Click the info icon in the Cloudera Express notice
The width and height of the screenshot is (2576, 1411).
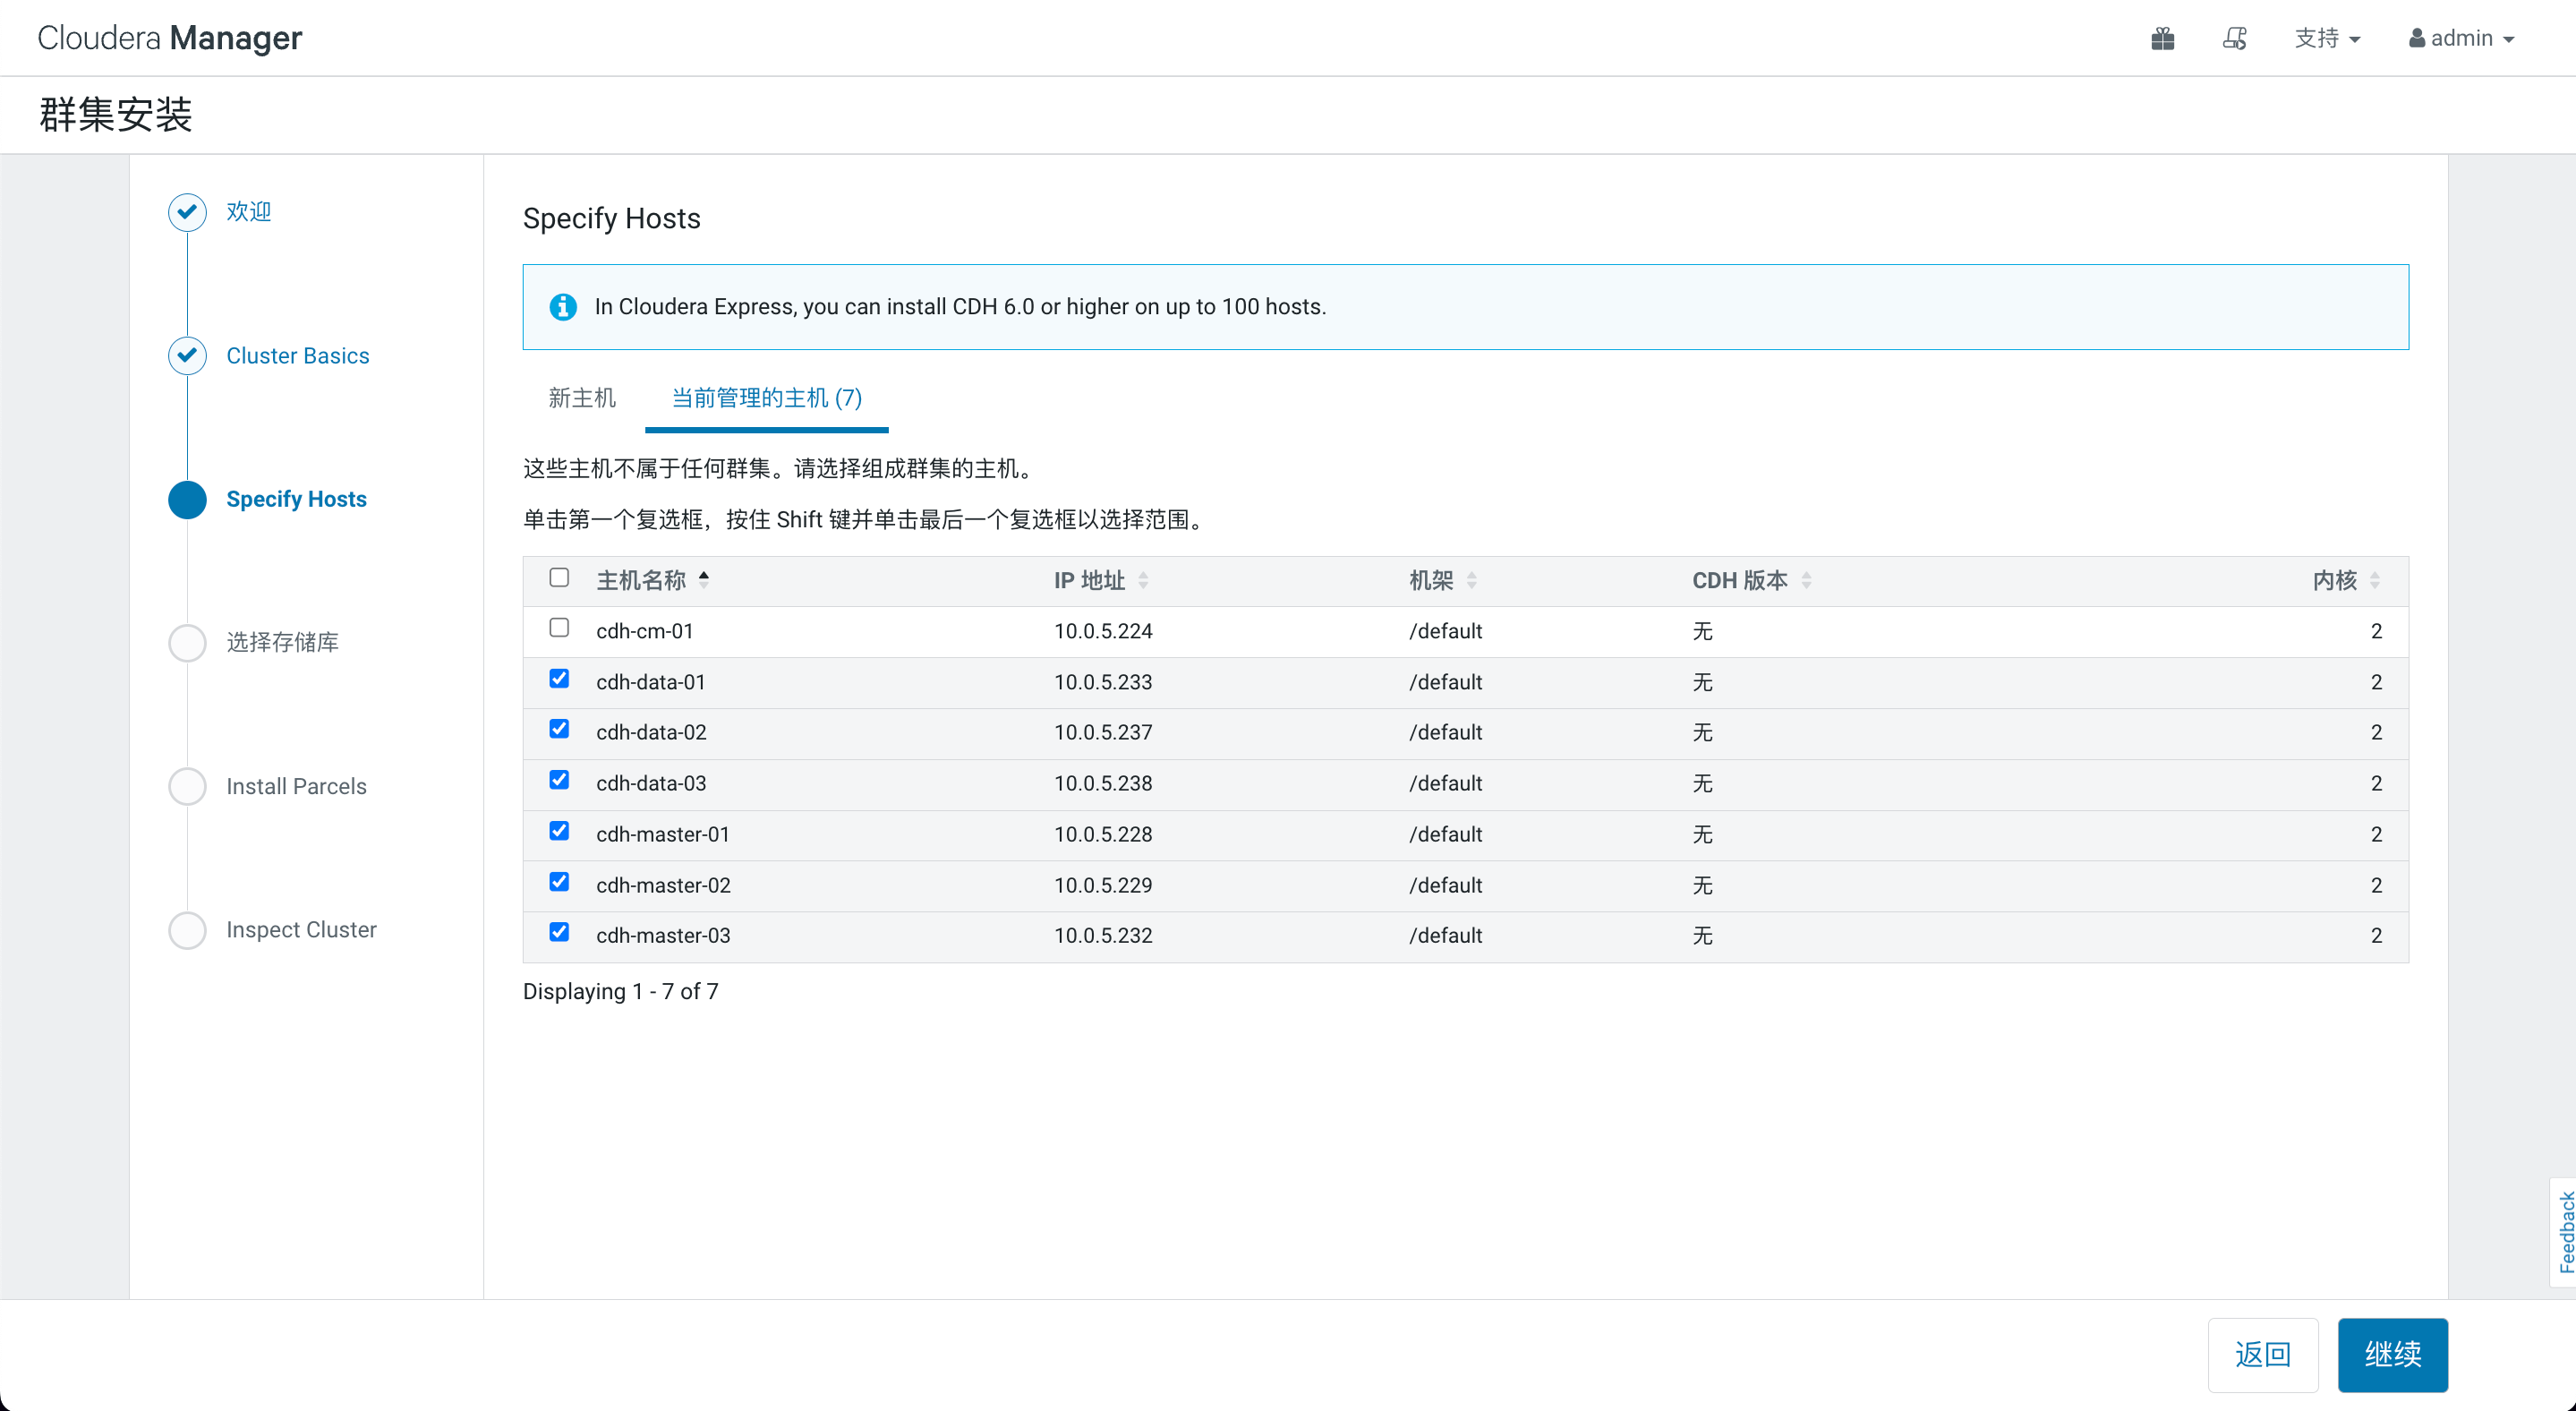tap(563, 307)
